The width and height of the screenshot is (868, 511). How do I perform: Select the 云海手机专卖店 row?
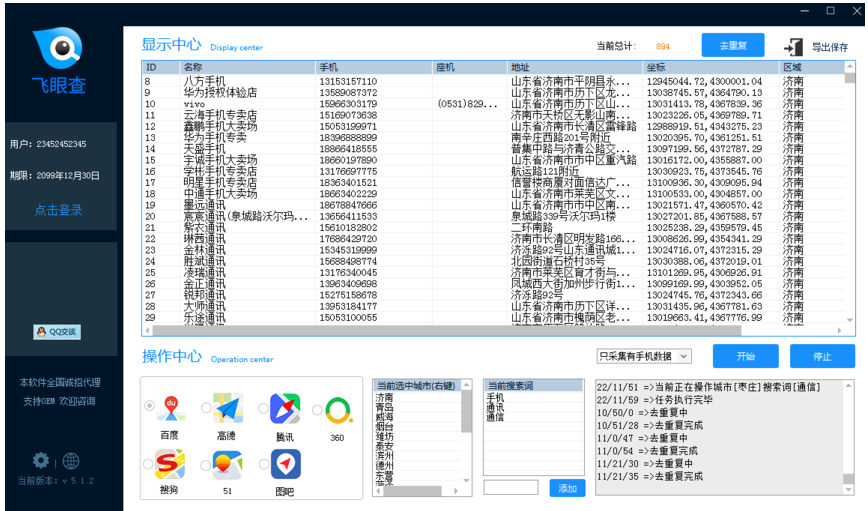click(x=493, y=115)
